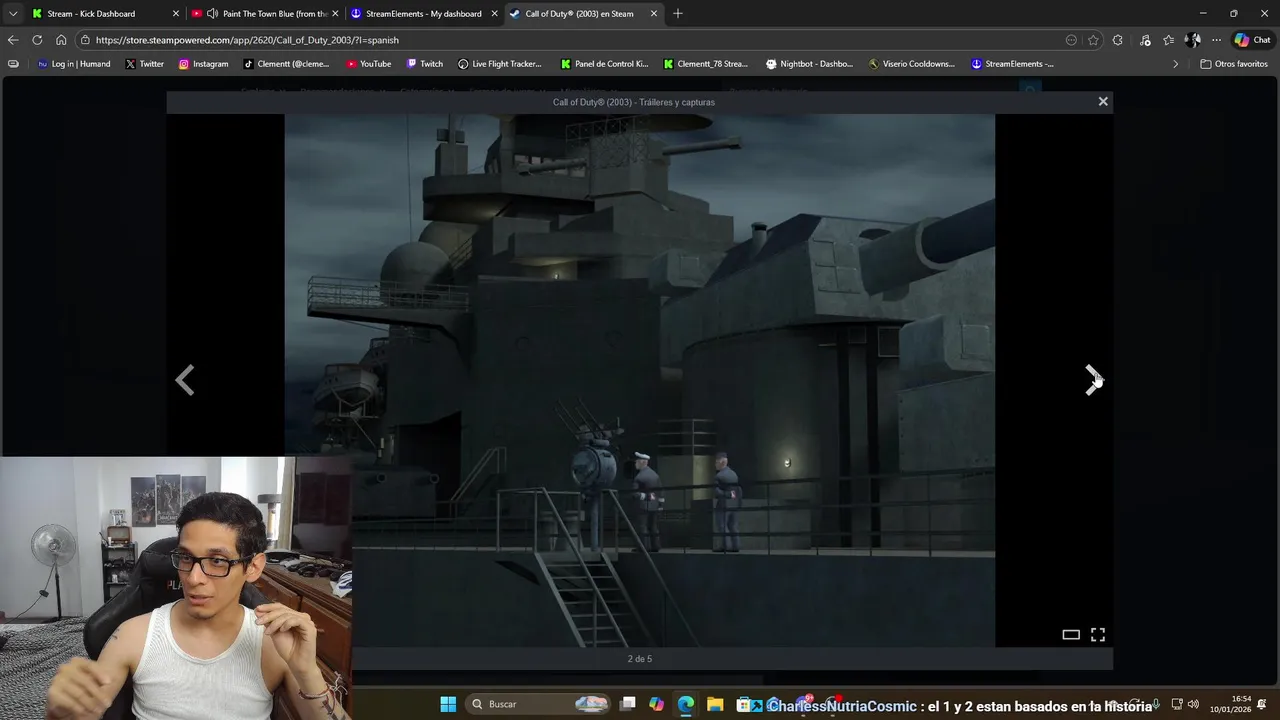Screen dimensions: 1280x720
Task: Open taskbar clock showing 16:54
Action: [1232, 704]
